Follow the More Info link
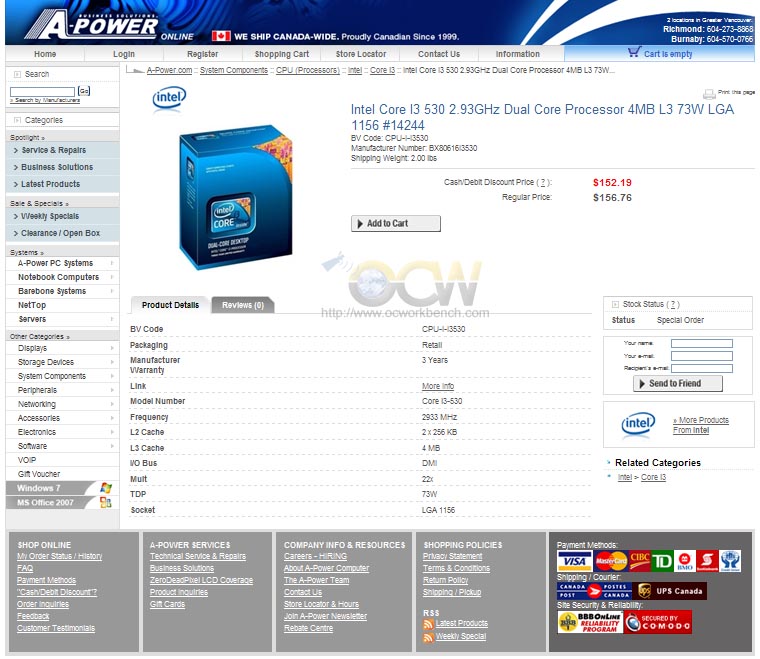760x659 pixels. click(x=438, y=386)
